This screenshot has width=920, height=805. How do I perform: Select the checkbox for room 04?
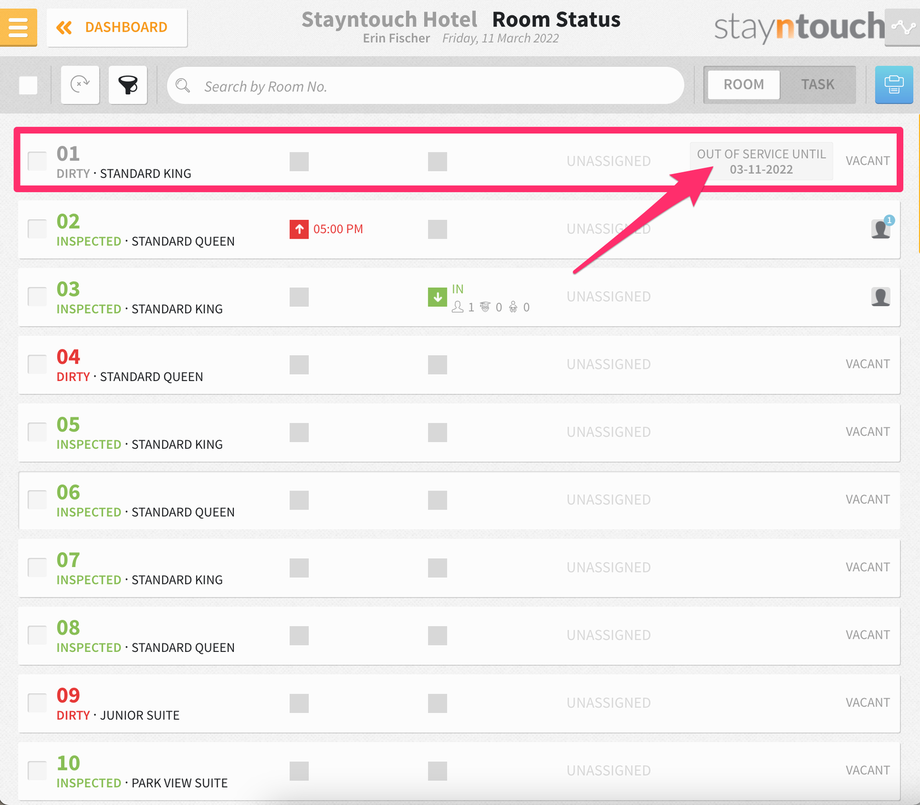(37, 364)
